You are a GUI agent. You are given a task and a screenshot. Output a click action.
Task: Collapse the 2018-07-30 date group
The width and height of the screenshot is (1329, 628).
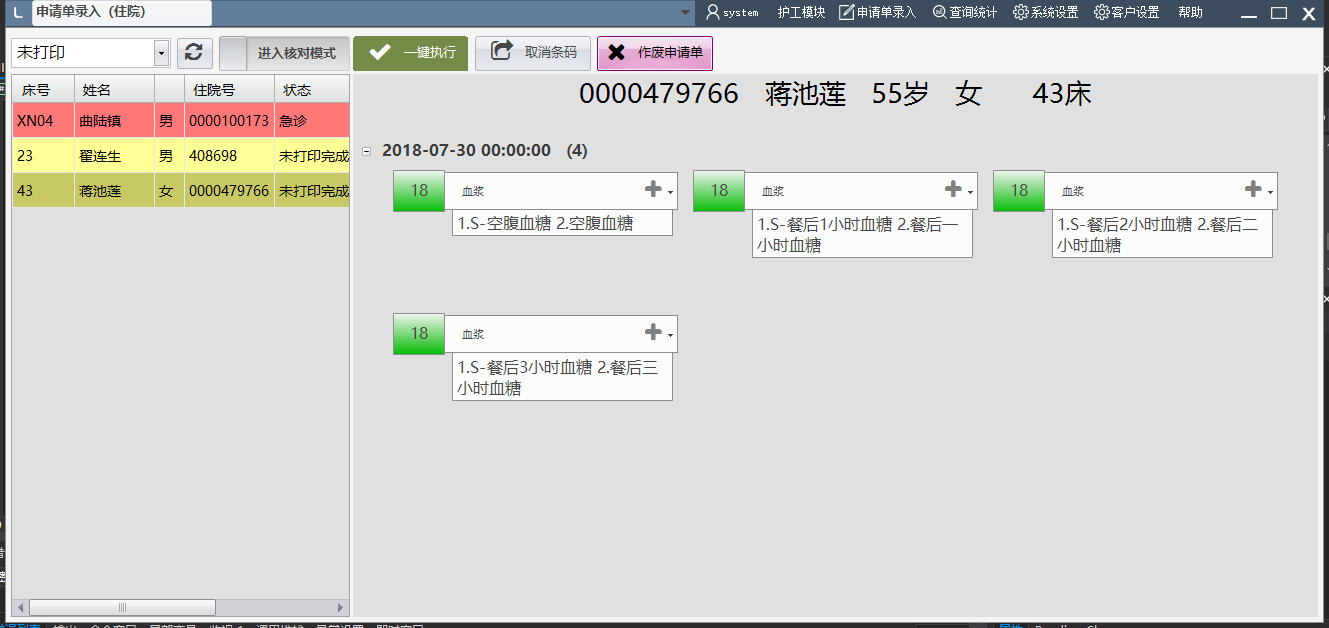pyautogui.click(x=366, y=151)
